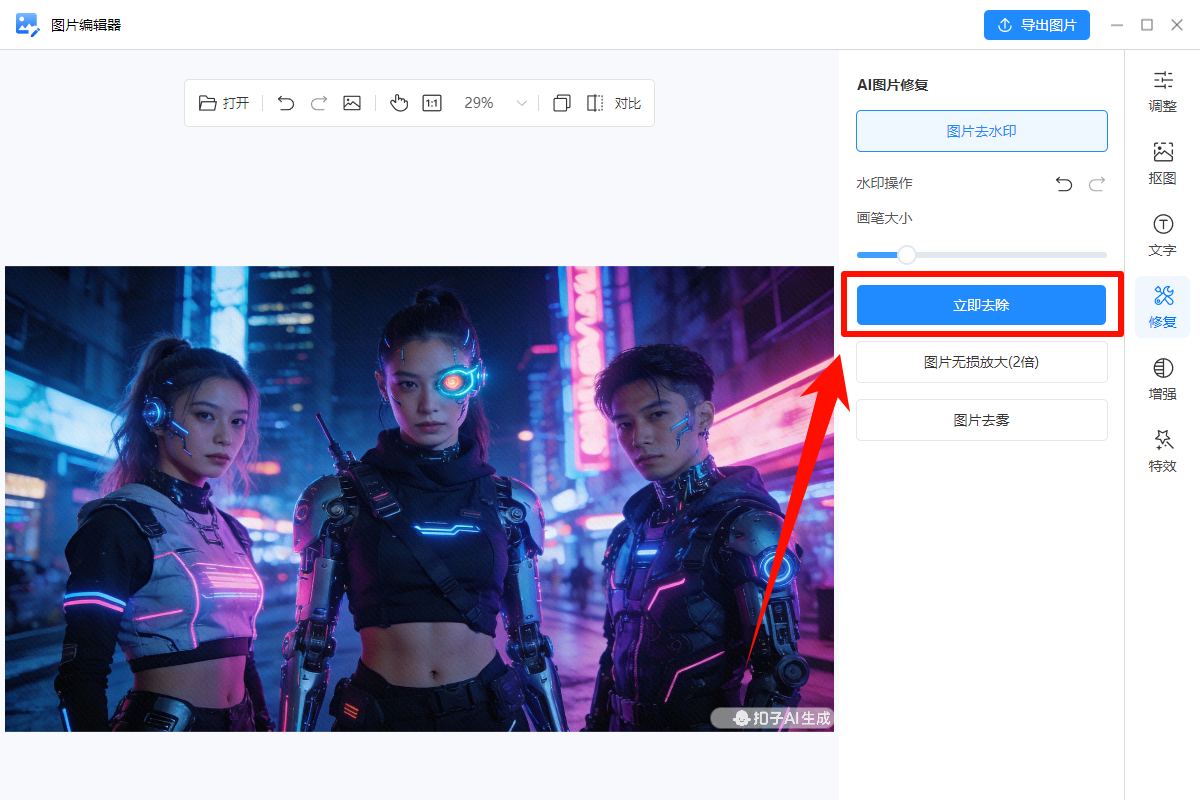Click the duplicate copy icon near 对比
The height and width of the screenshot is (800, 1200).
click(x=561, y=102)
